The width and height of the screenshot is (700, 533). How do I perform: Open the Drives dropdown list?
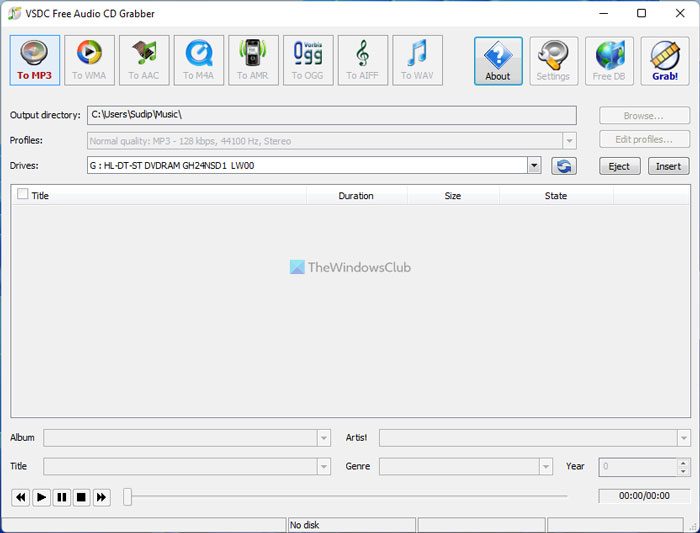[534, 166]
